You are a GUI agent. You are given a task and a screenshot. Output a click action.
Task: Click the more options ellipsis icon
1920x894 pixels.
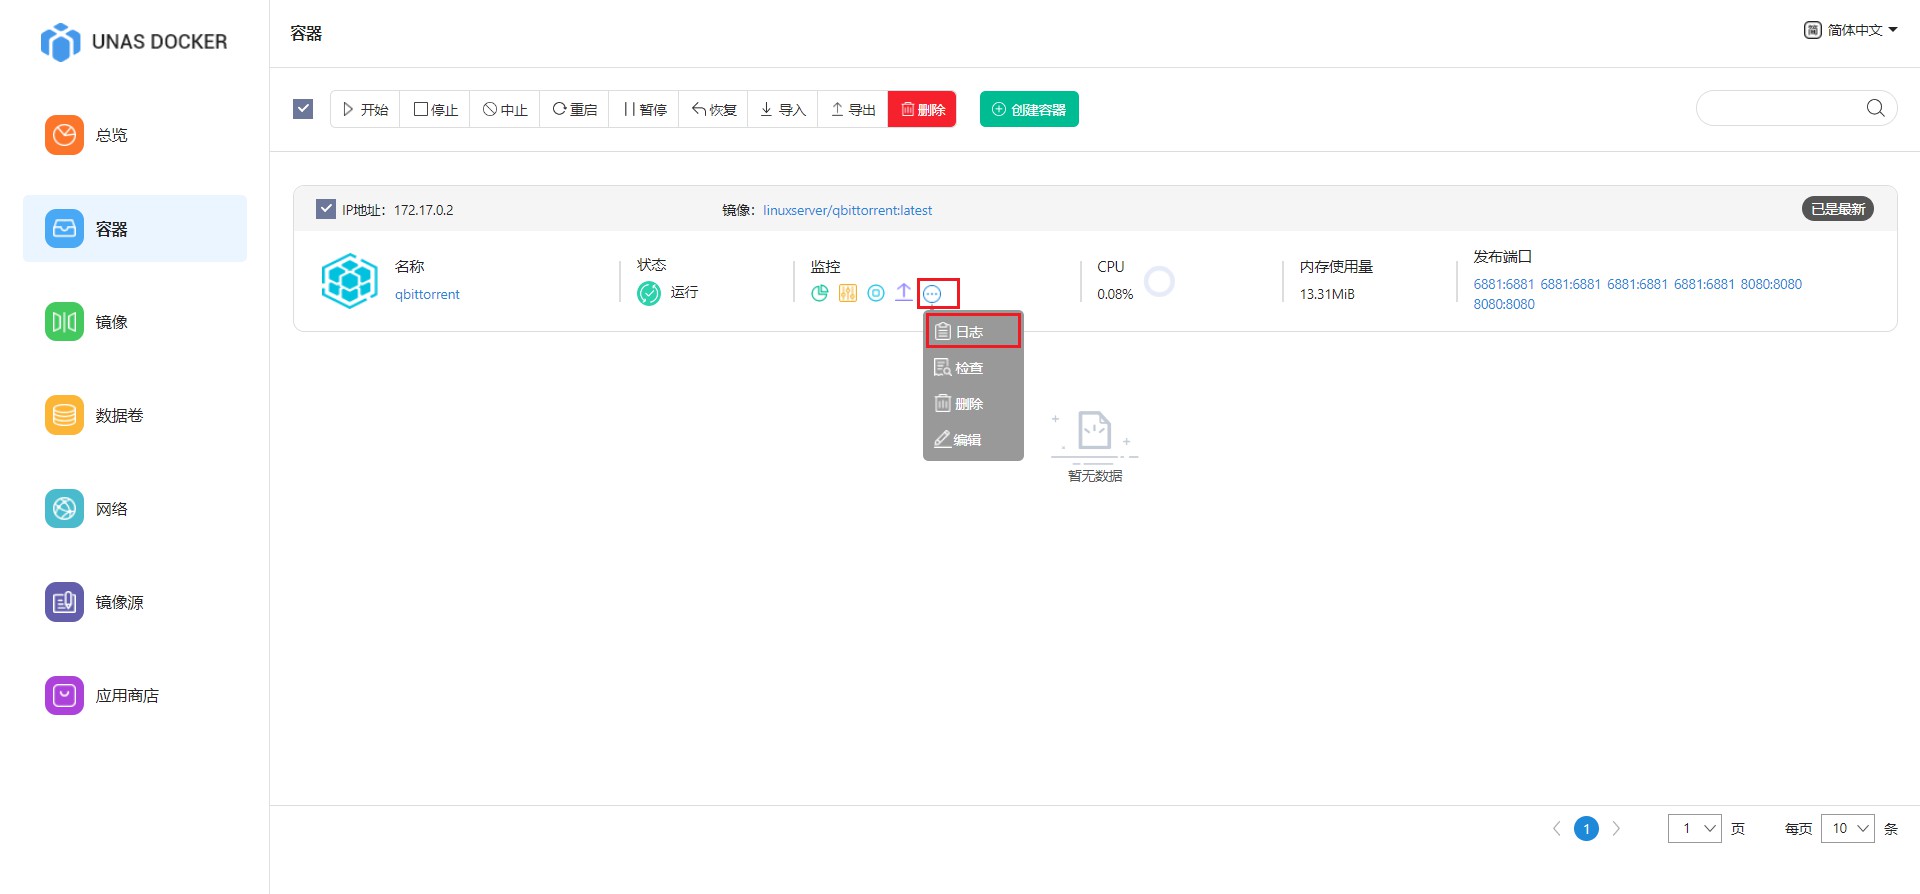(932, 294)
